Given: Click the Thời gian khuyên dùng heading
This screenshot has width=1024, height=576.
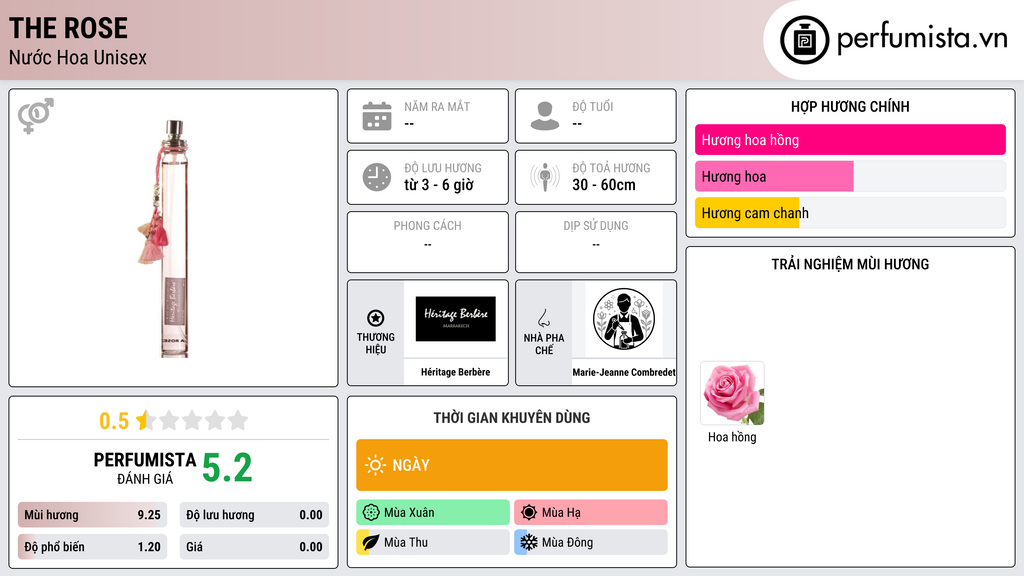Looking at the screenshot, I should [x=512, y=418].
